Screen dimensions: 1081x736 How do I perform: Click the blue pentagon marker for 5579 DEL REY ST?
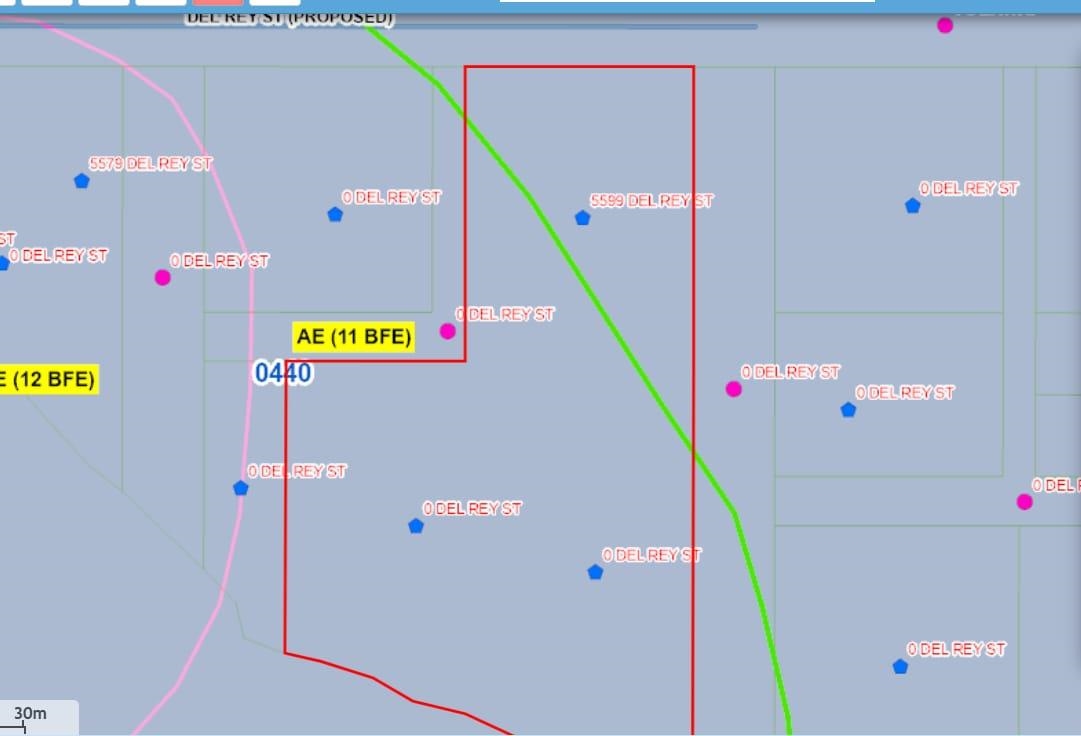pos(81,181)
